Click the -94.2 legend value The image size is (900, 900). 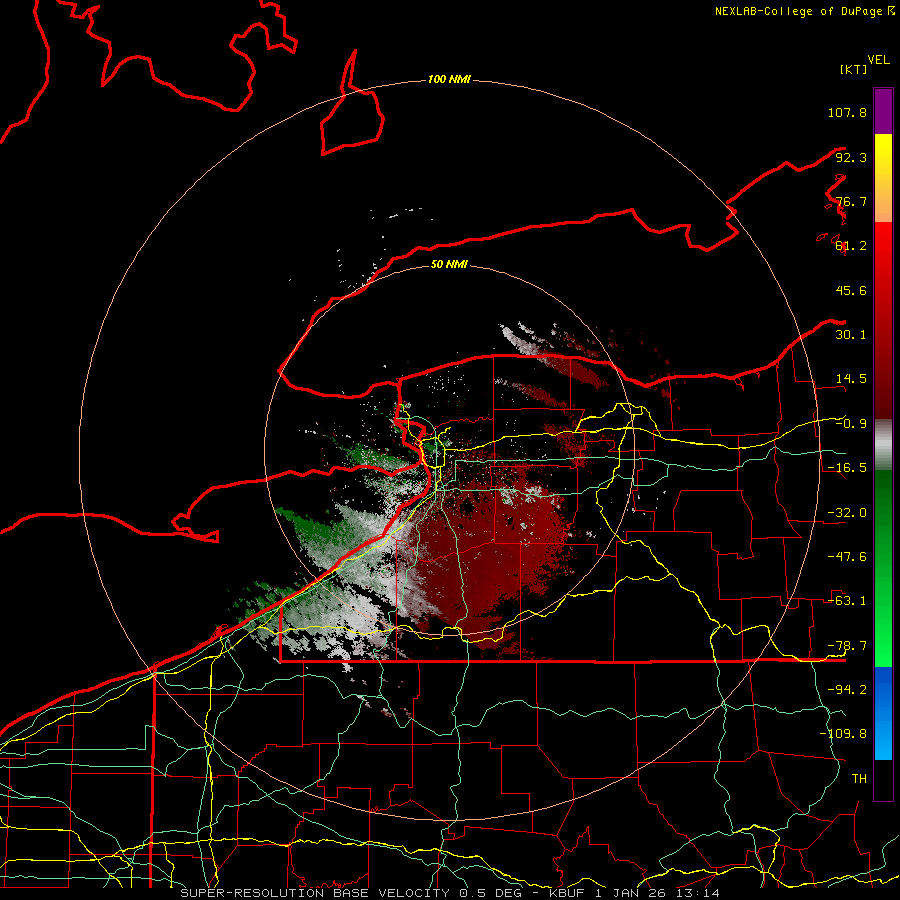[847, 690]
